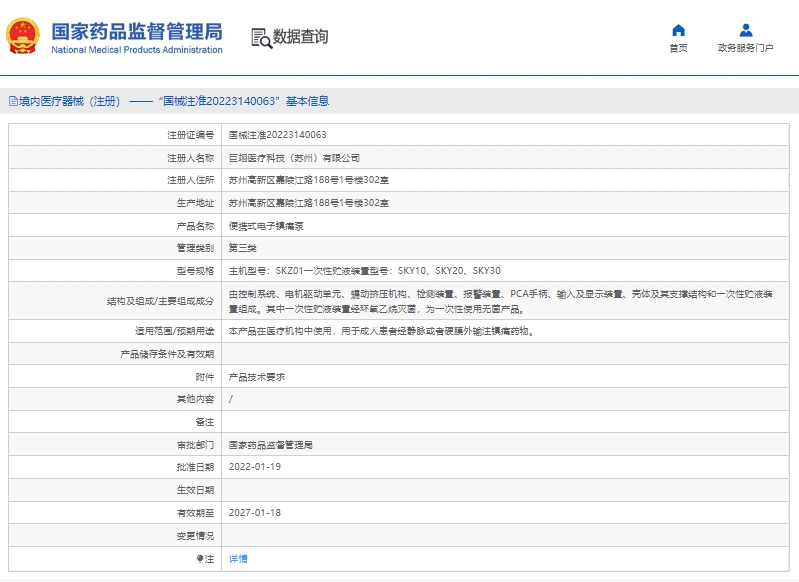This screenshot has height=582, width=799.
Task: Click the 国家药品监督管理局 site title
Action: [136, 31]
